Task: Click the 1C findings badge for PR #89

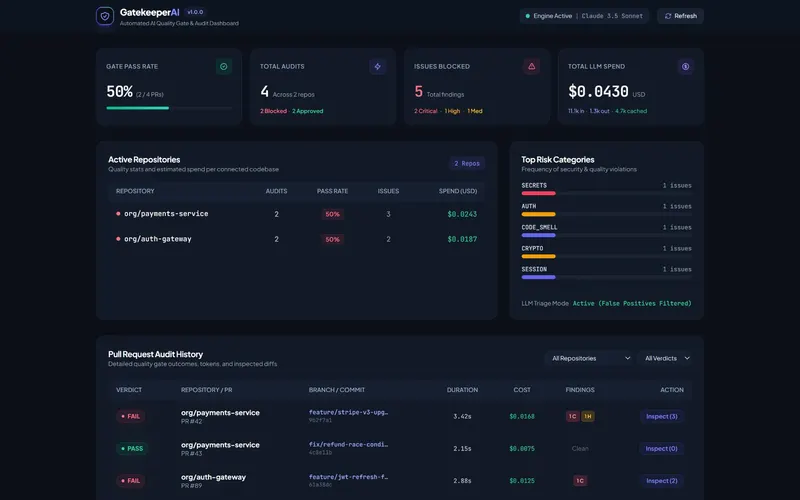Action: tap(580, 481)
